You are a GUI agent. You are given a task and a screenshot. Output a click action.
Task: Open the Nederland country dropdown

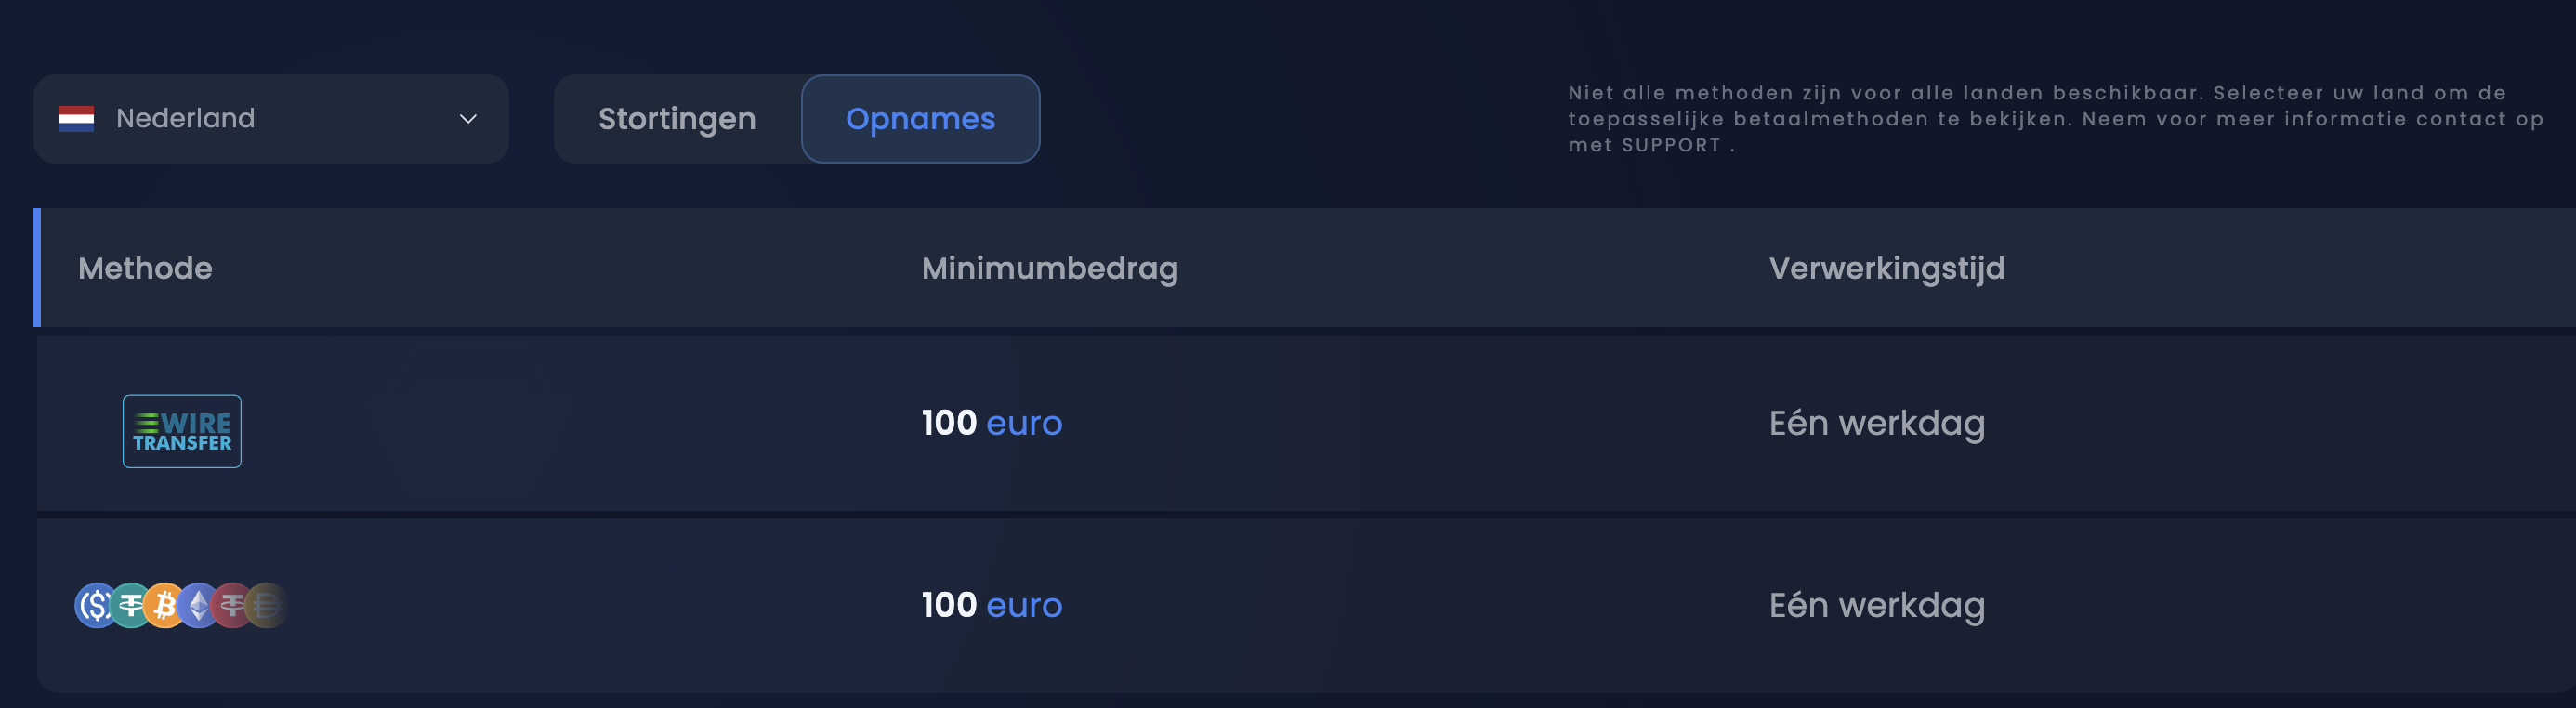point(270,118)
